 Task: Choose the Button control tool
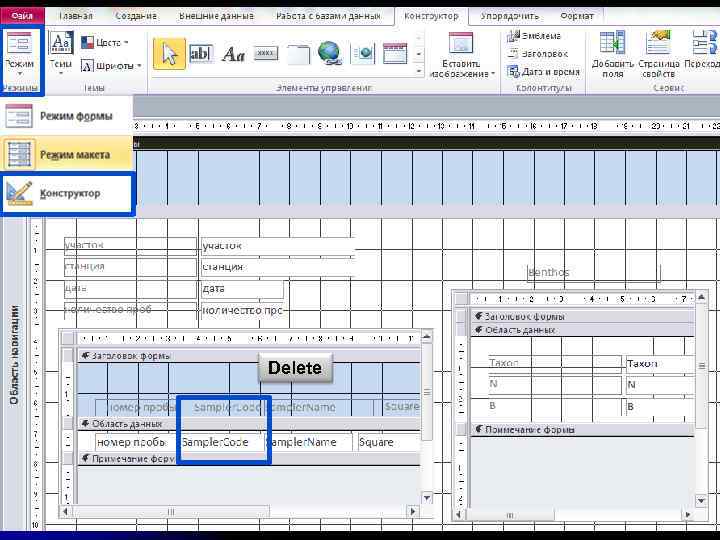[x=266, y=53]
